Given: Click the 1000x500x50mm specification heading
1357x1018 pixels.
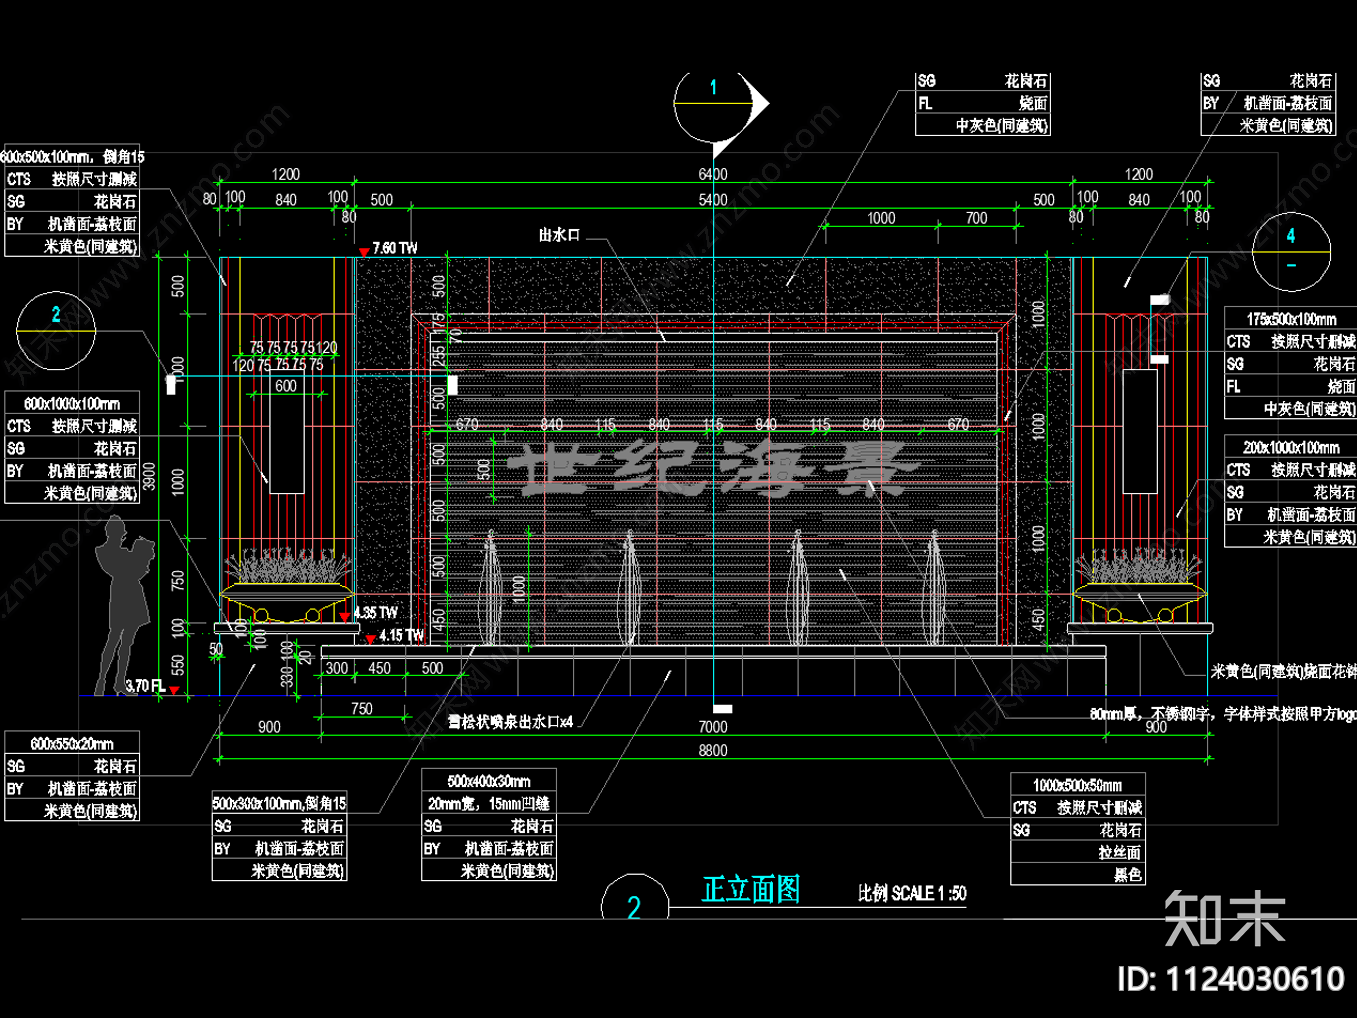Looking at the screenshot, I should tap(1078, 785).
